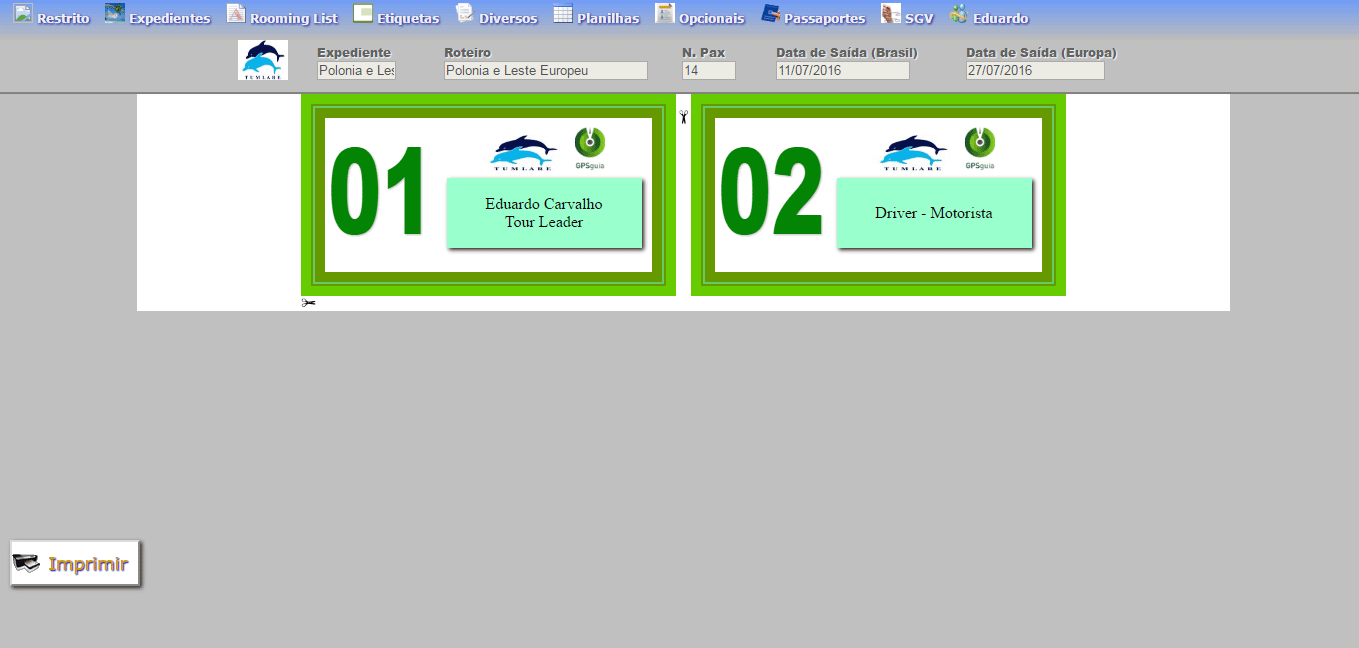Click the Restrito menu icon
The width and height of the screenshot is (1359, 648).
click(23, 13)
